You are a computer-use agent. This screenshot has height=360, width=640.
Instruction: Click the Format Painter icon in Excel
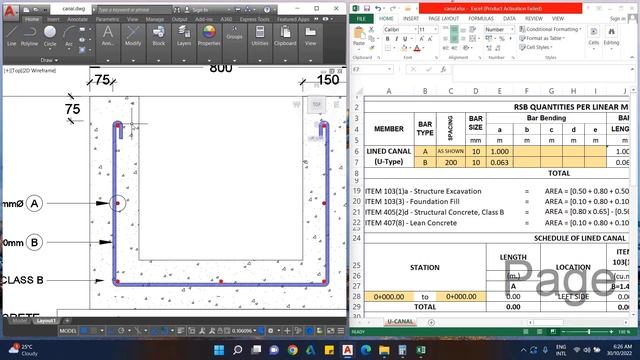pos(371,48)
